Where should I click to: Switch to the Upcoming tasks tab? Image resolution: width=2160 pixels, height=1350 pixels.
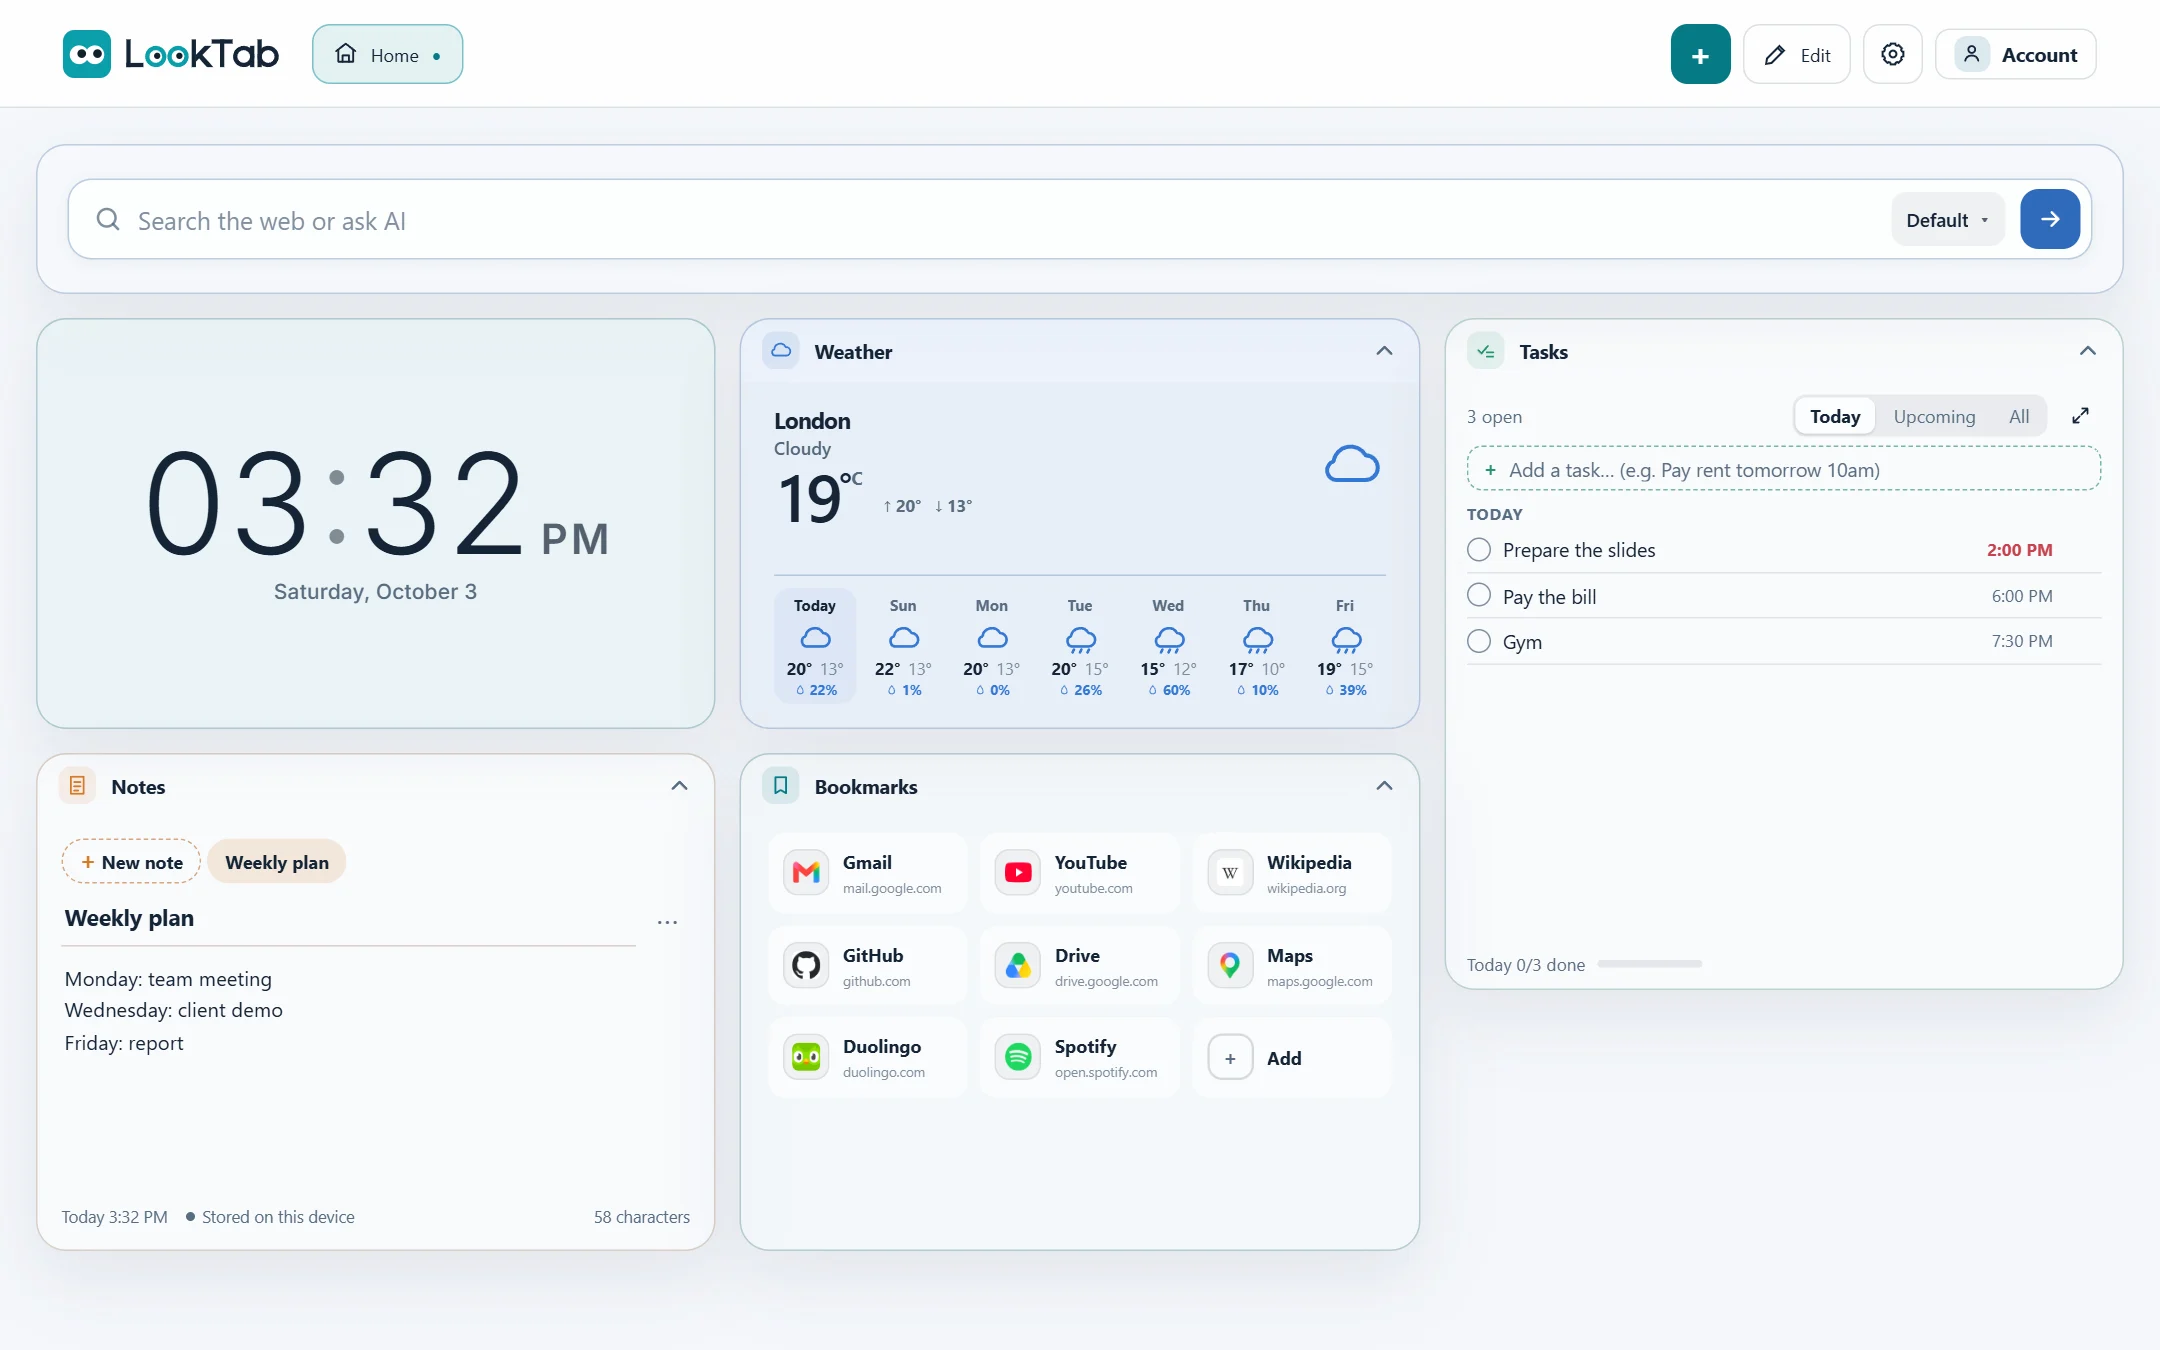pyautogui.click(x=1934, y=416)
